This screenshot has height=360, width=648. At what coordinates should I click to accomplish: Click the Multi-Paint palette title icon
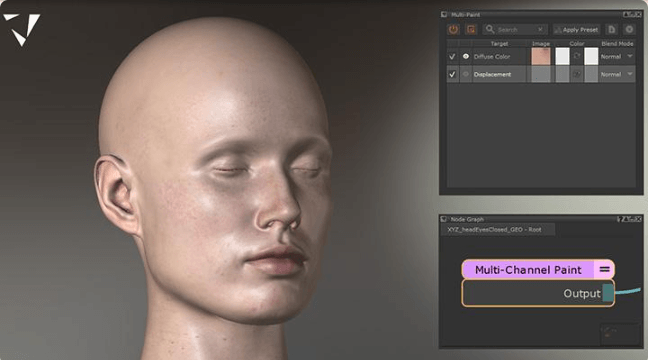click(x=444, y=14)
